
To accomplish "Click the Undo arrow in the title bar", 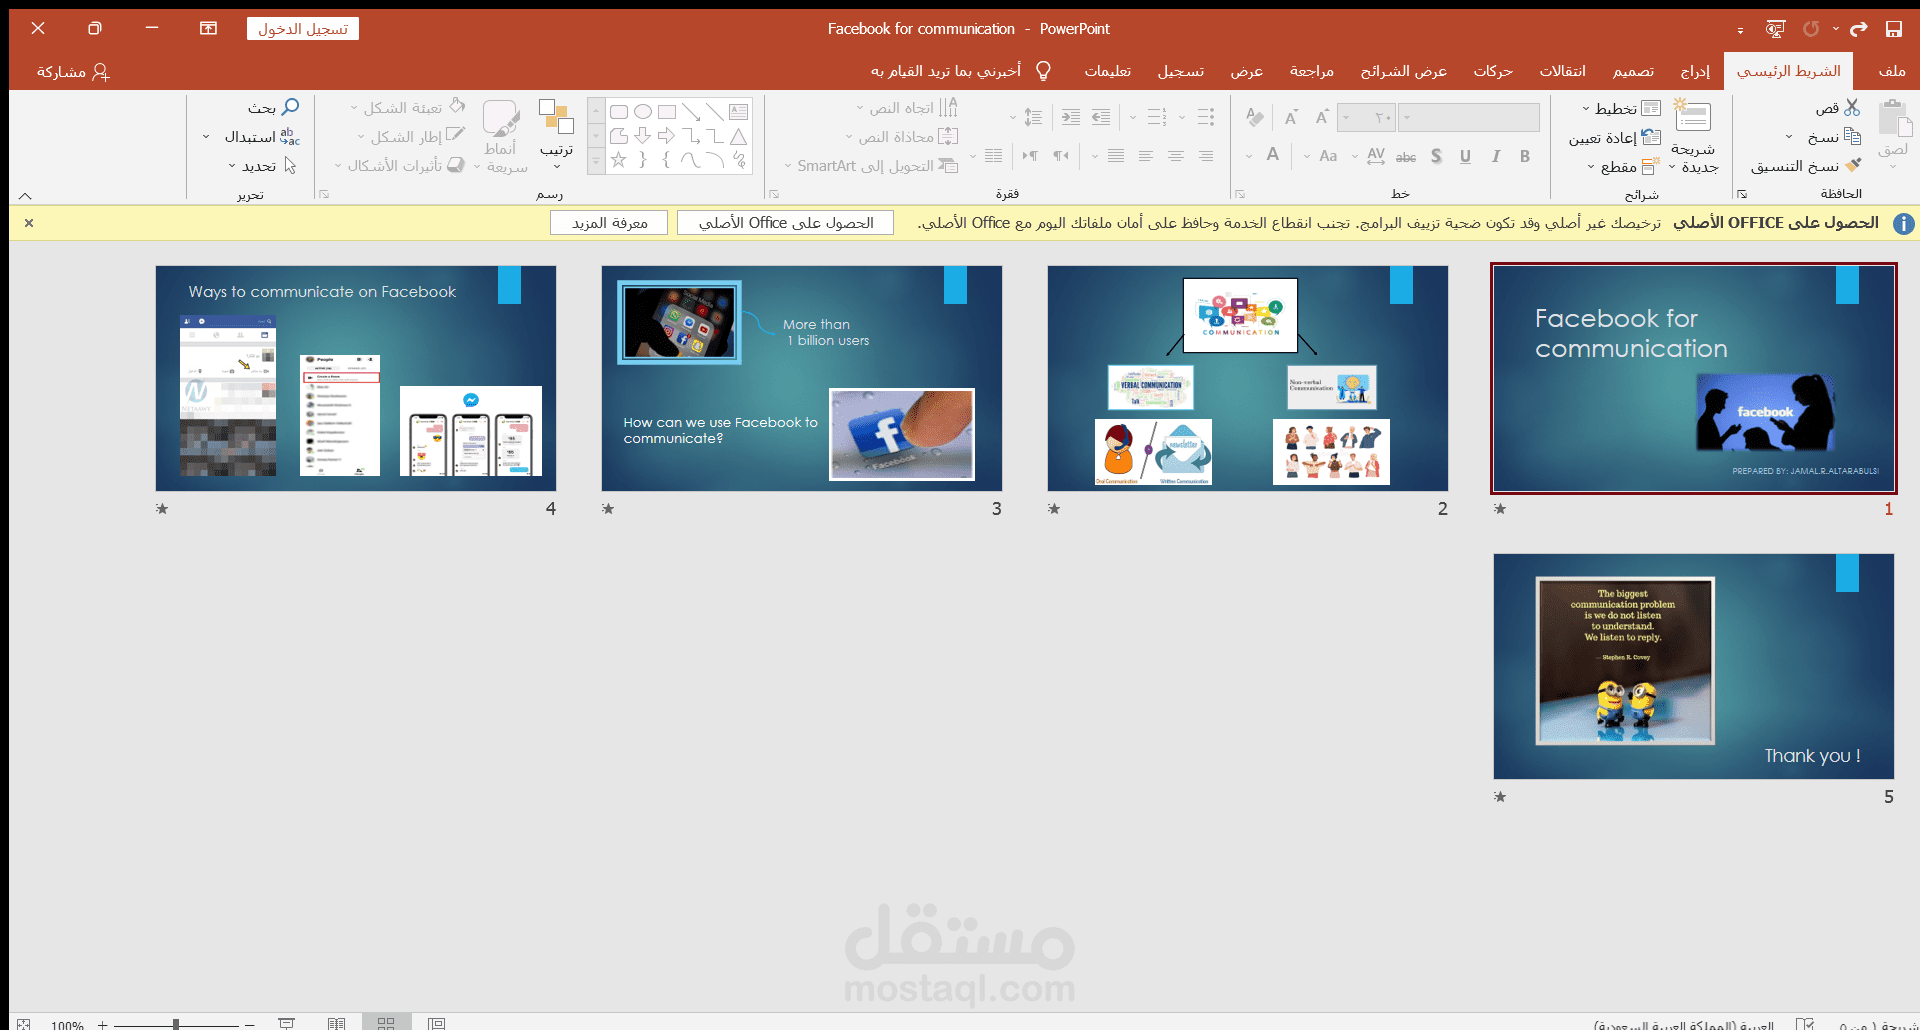I will point(1858,29).
